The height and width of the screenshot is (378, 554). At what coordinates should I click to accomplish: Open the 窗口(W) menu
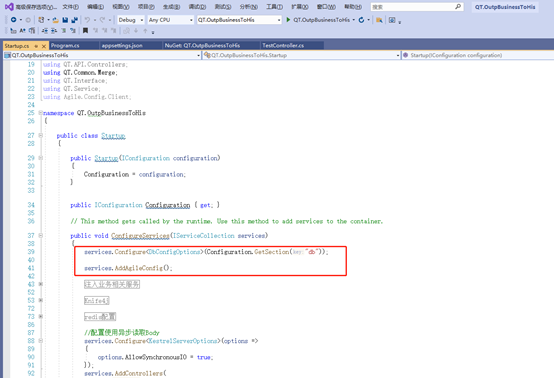pyautogui.click(x=326, y=7)
